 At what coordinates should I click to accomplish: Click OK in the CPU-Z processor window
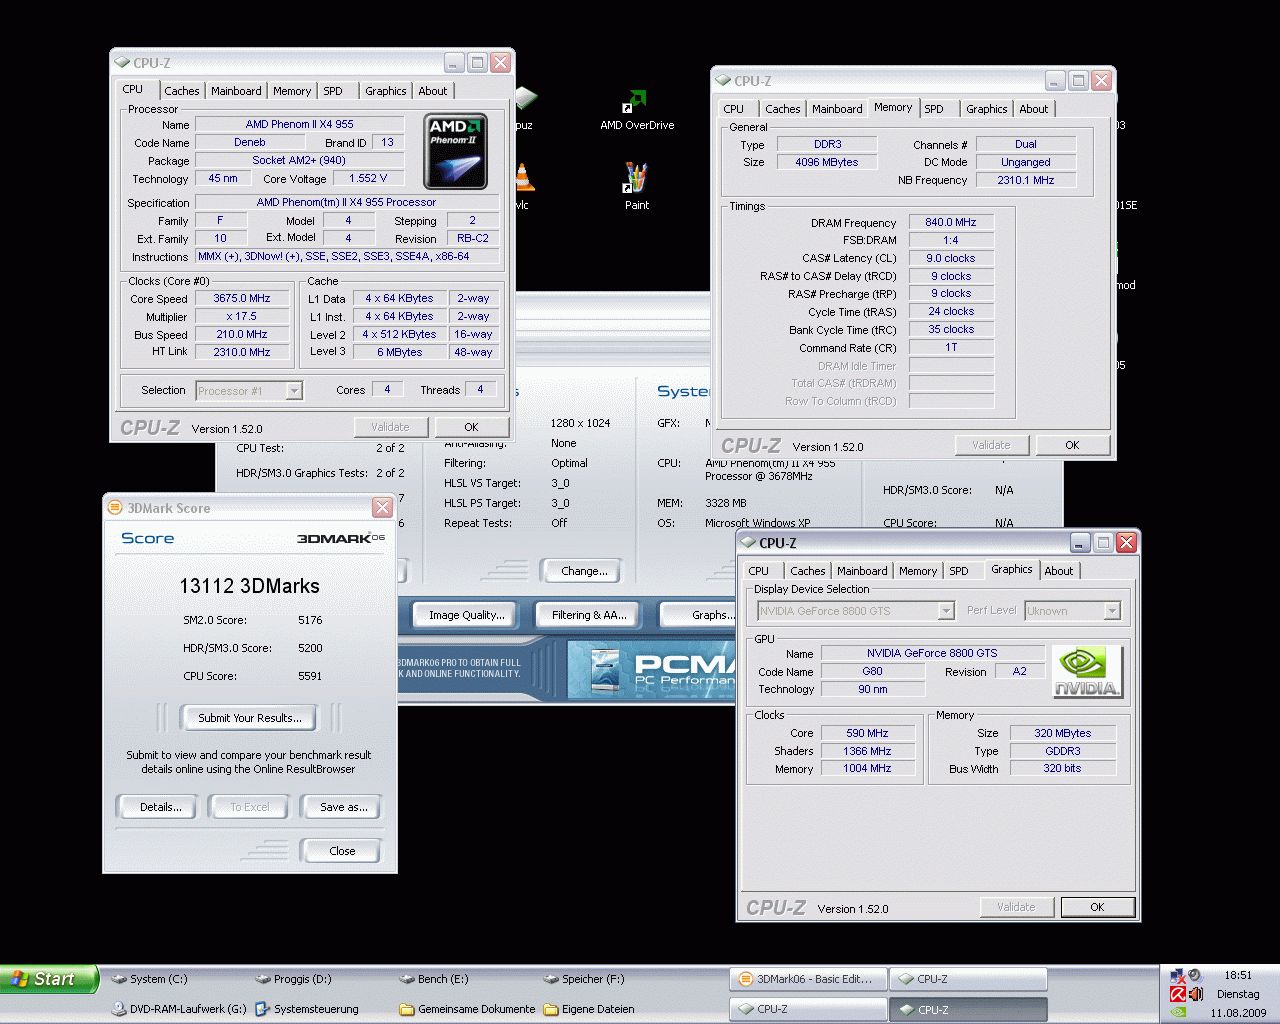click(471, 427)
